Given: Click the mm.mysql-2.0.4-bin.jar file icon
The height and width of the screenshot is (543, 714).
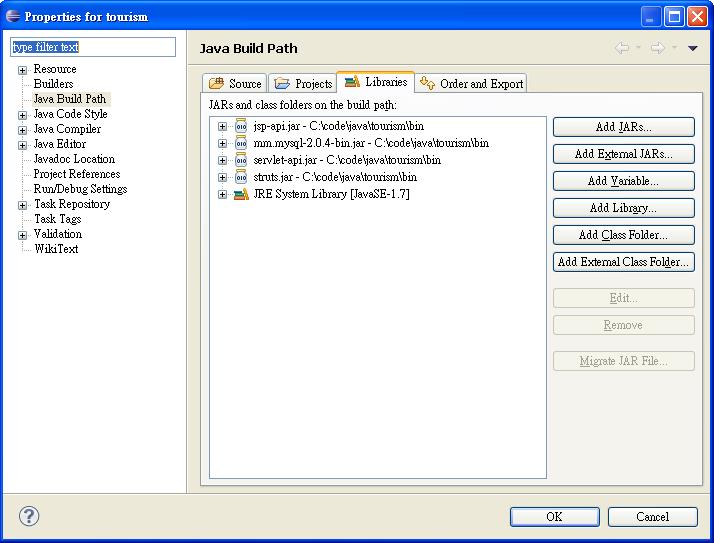Looking at the screenshot, I should tap(241, 143).
